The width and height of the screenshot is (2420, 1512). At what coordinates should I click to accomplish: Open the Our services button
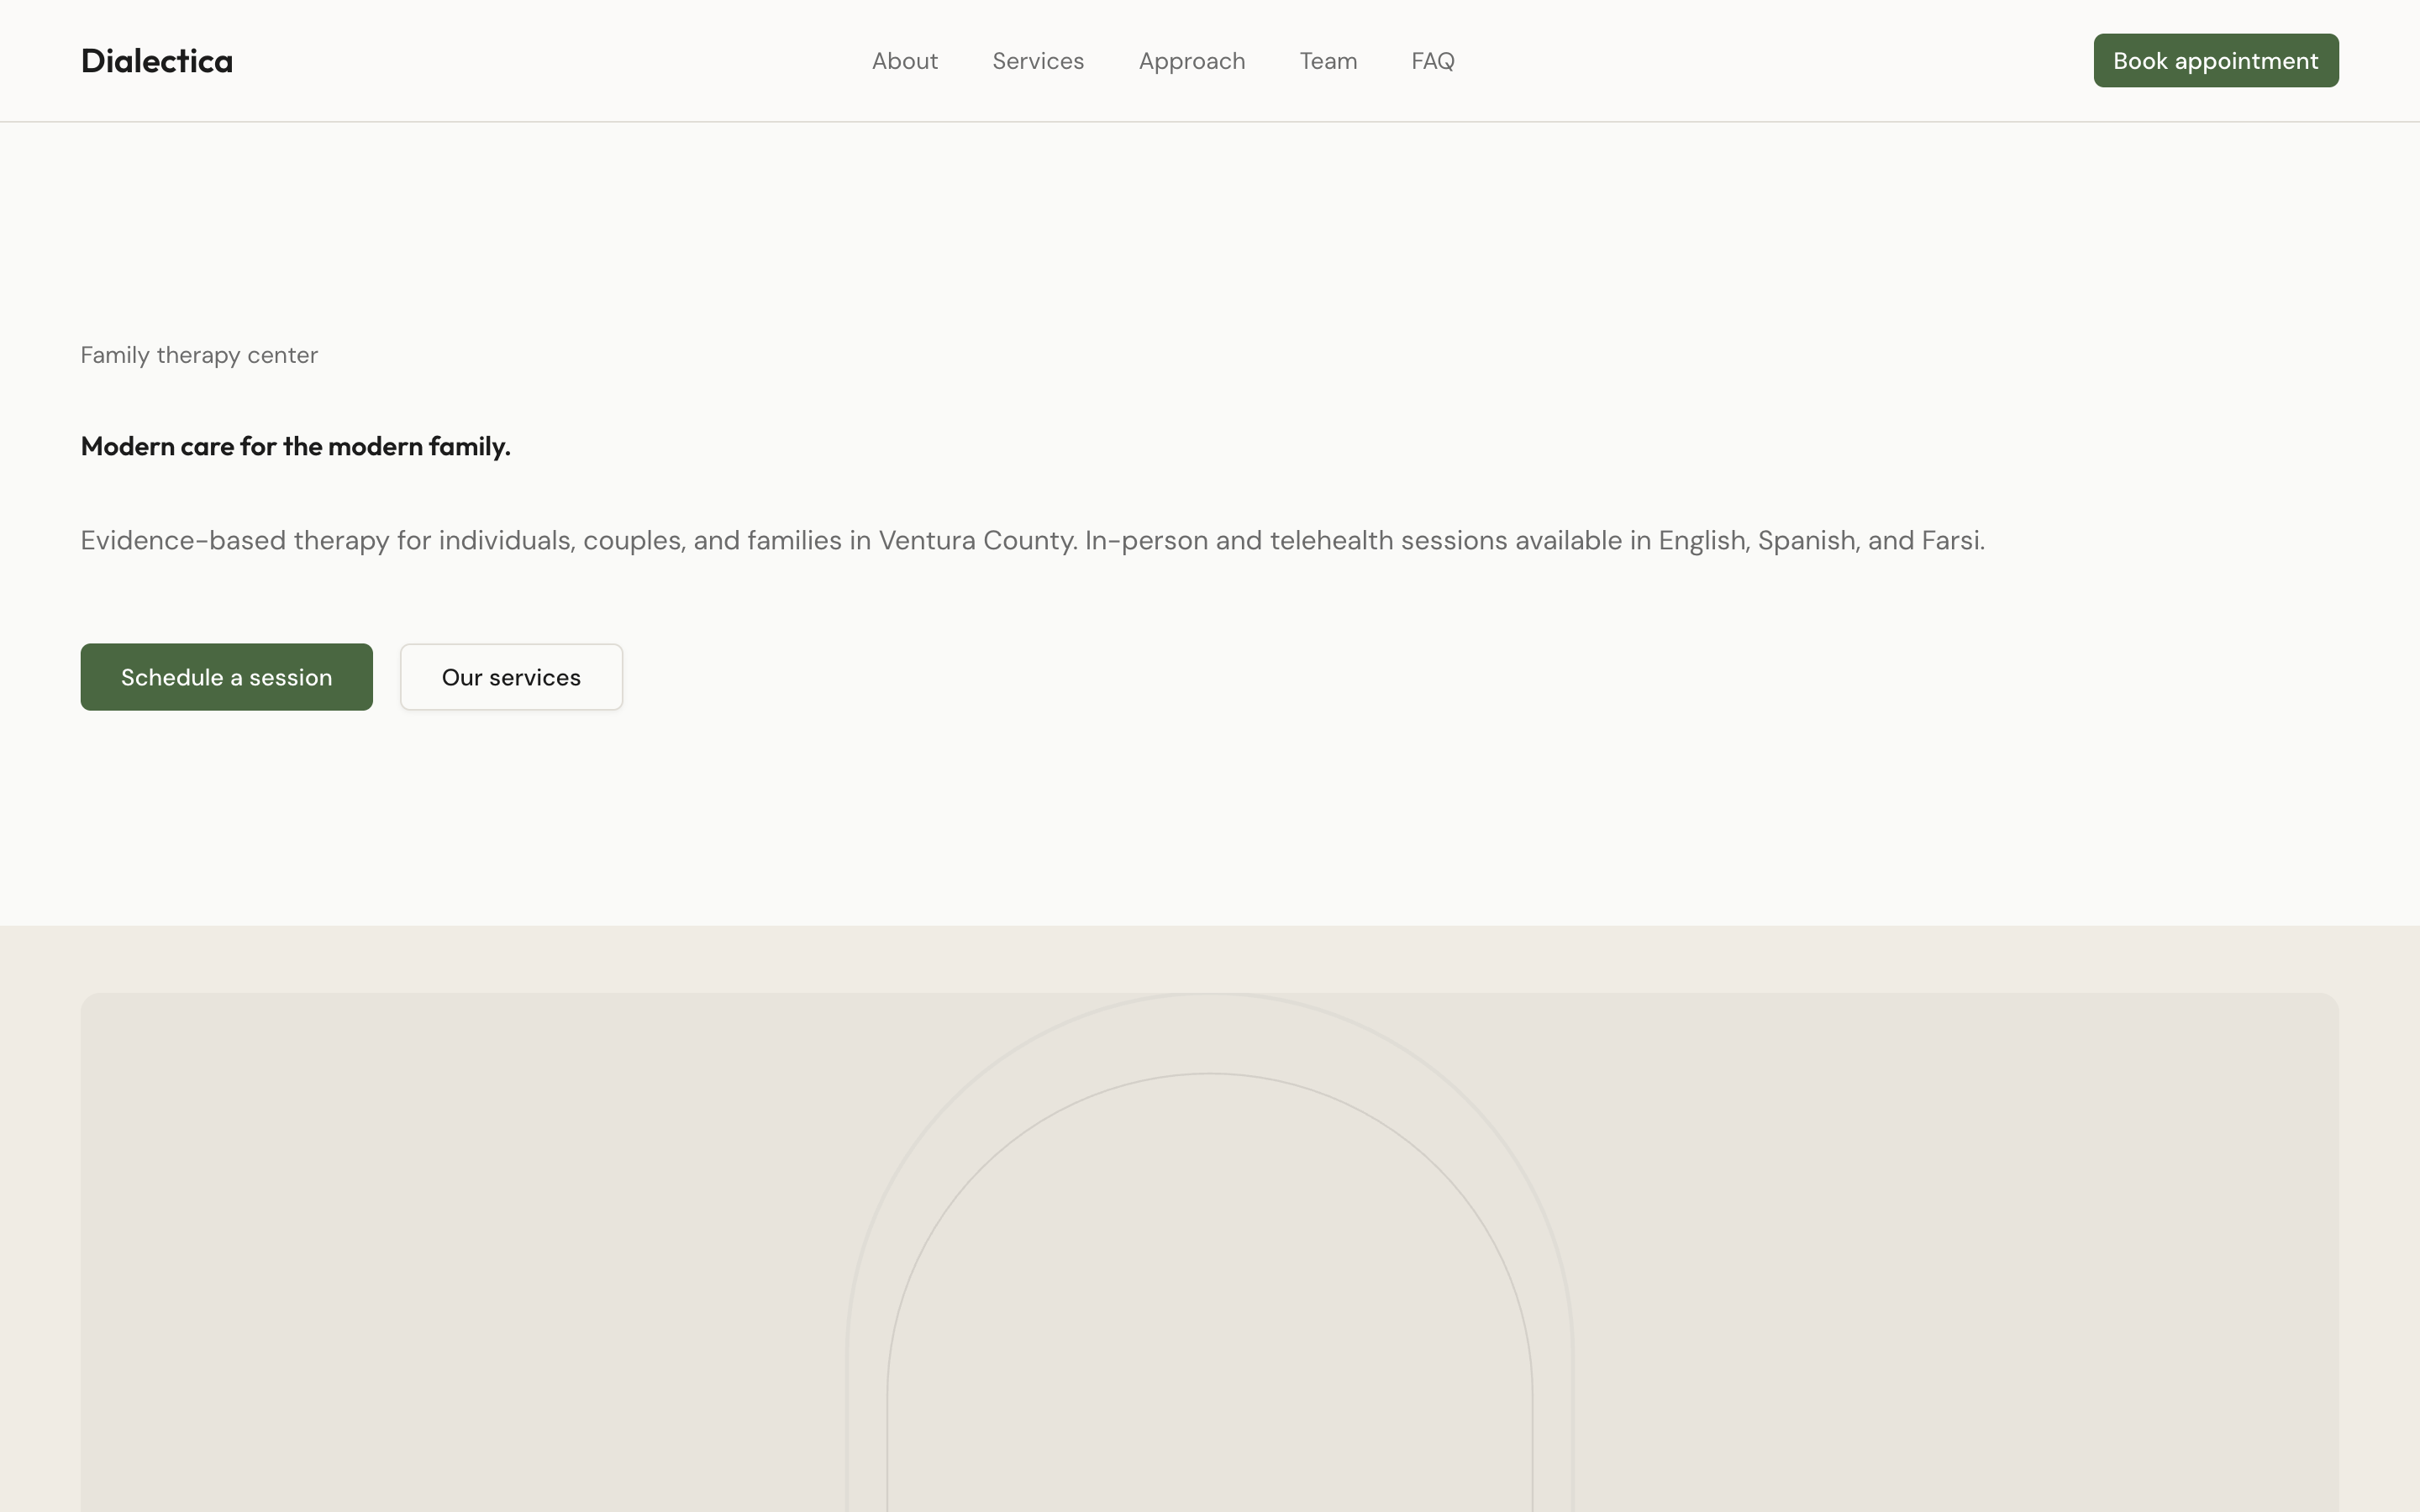point(511,677)
